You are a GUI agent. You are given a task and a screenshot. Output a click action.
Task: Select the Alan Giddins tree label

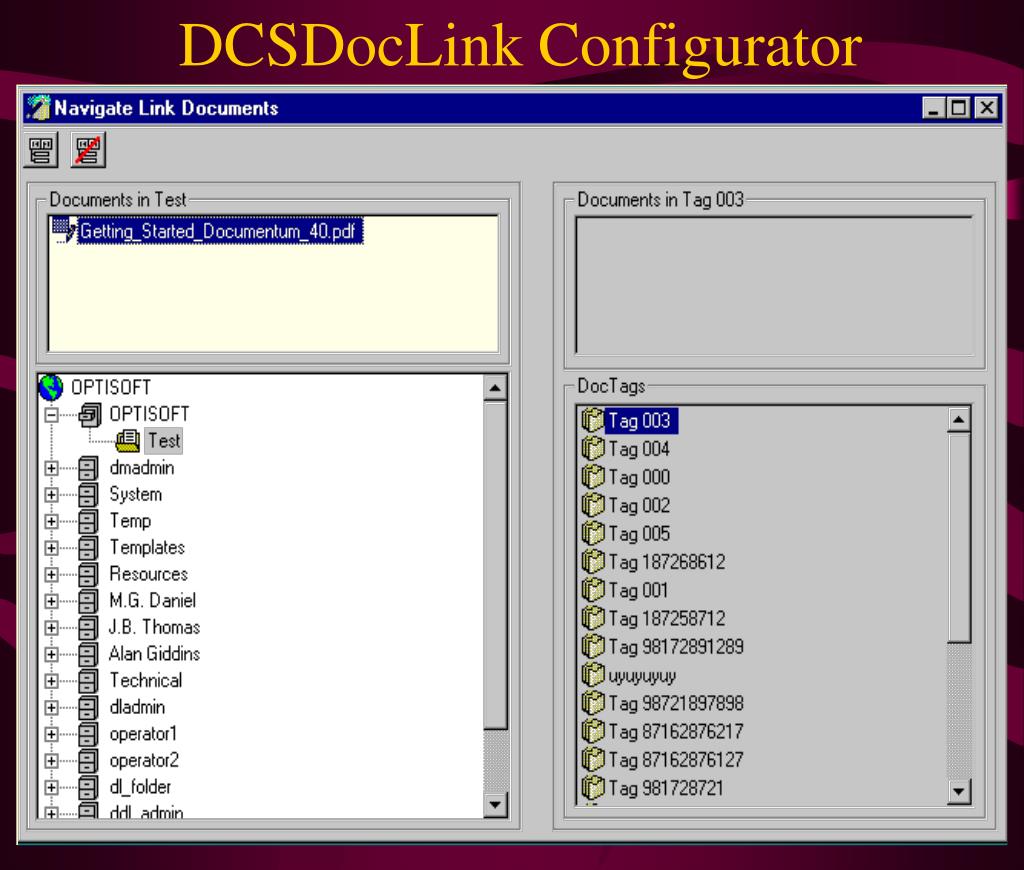coord(154,654)
